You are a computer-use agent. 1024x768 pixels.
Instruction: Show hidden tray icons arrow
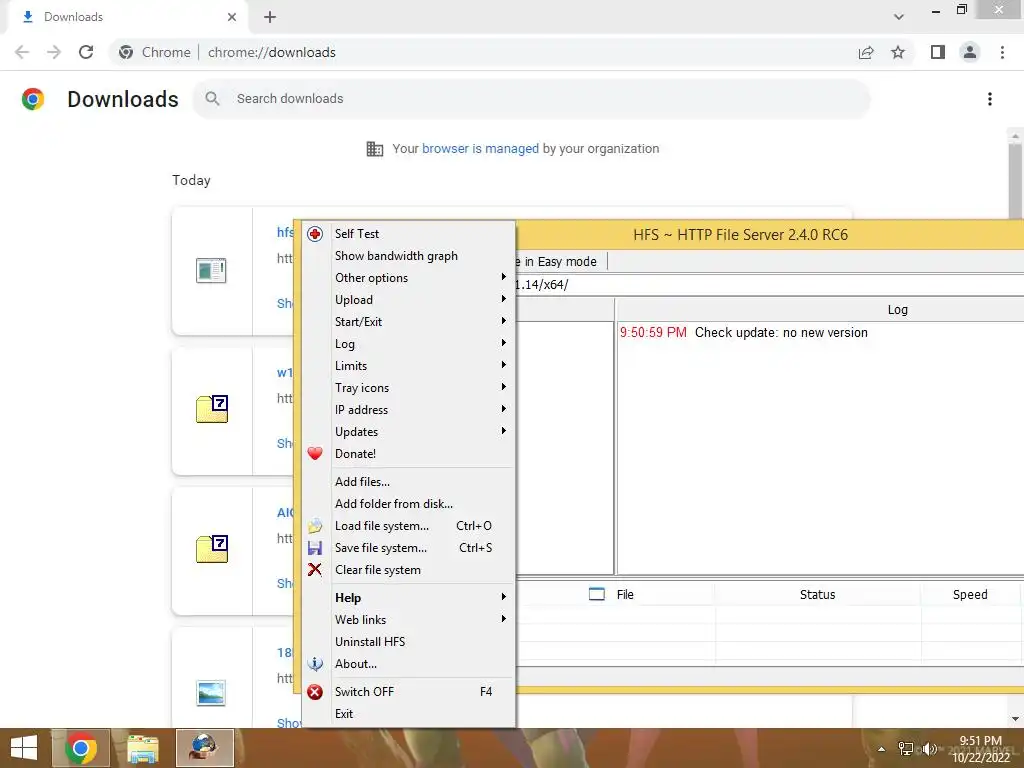click(x=882, y=749)
